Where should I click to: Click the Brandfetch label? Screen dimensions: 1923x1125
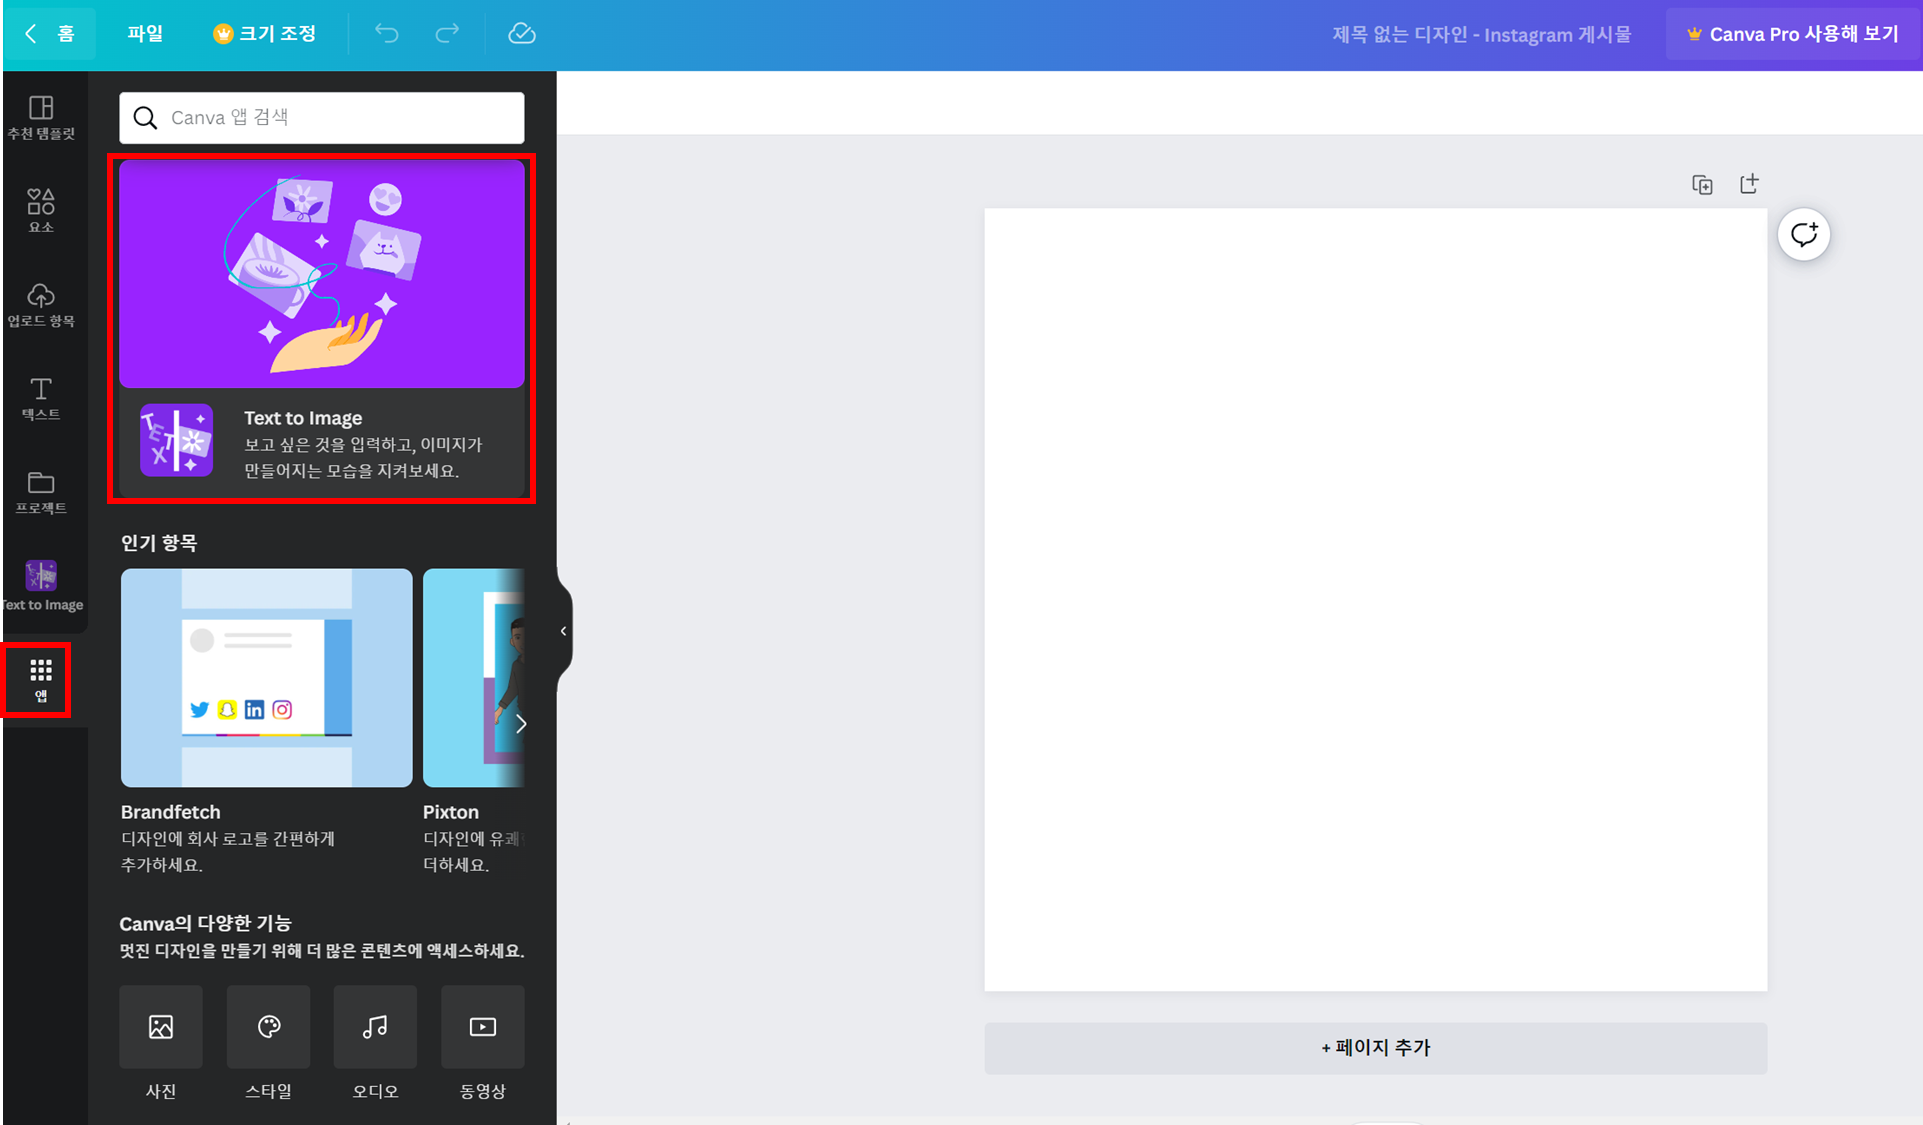pos(171,812)
